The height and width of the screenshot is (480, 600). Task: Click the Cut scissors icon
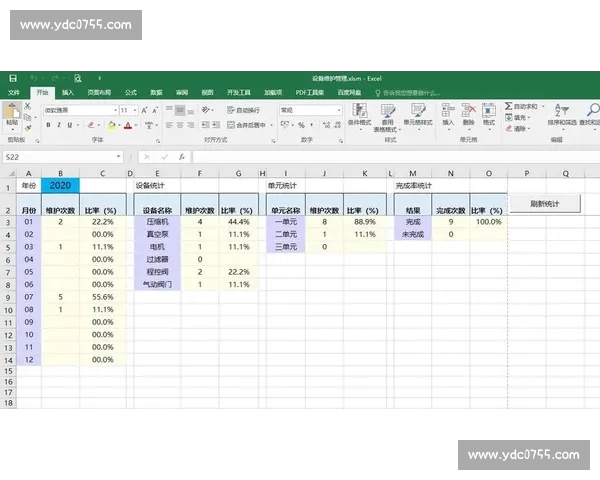(x=28, y=106)
